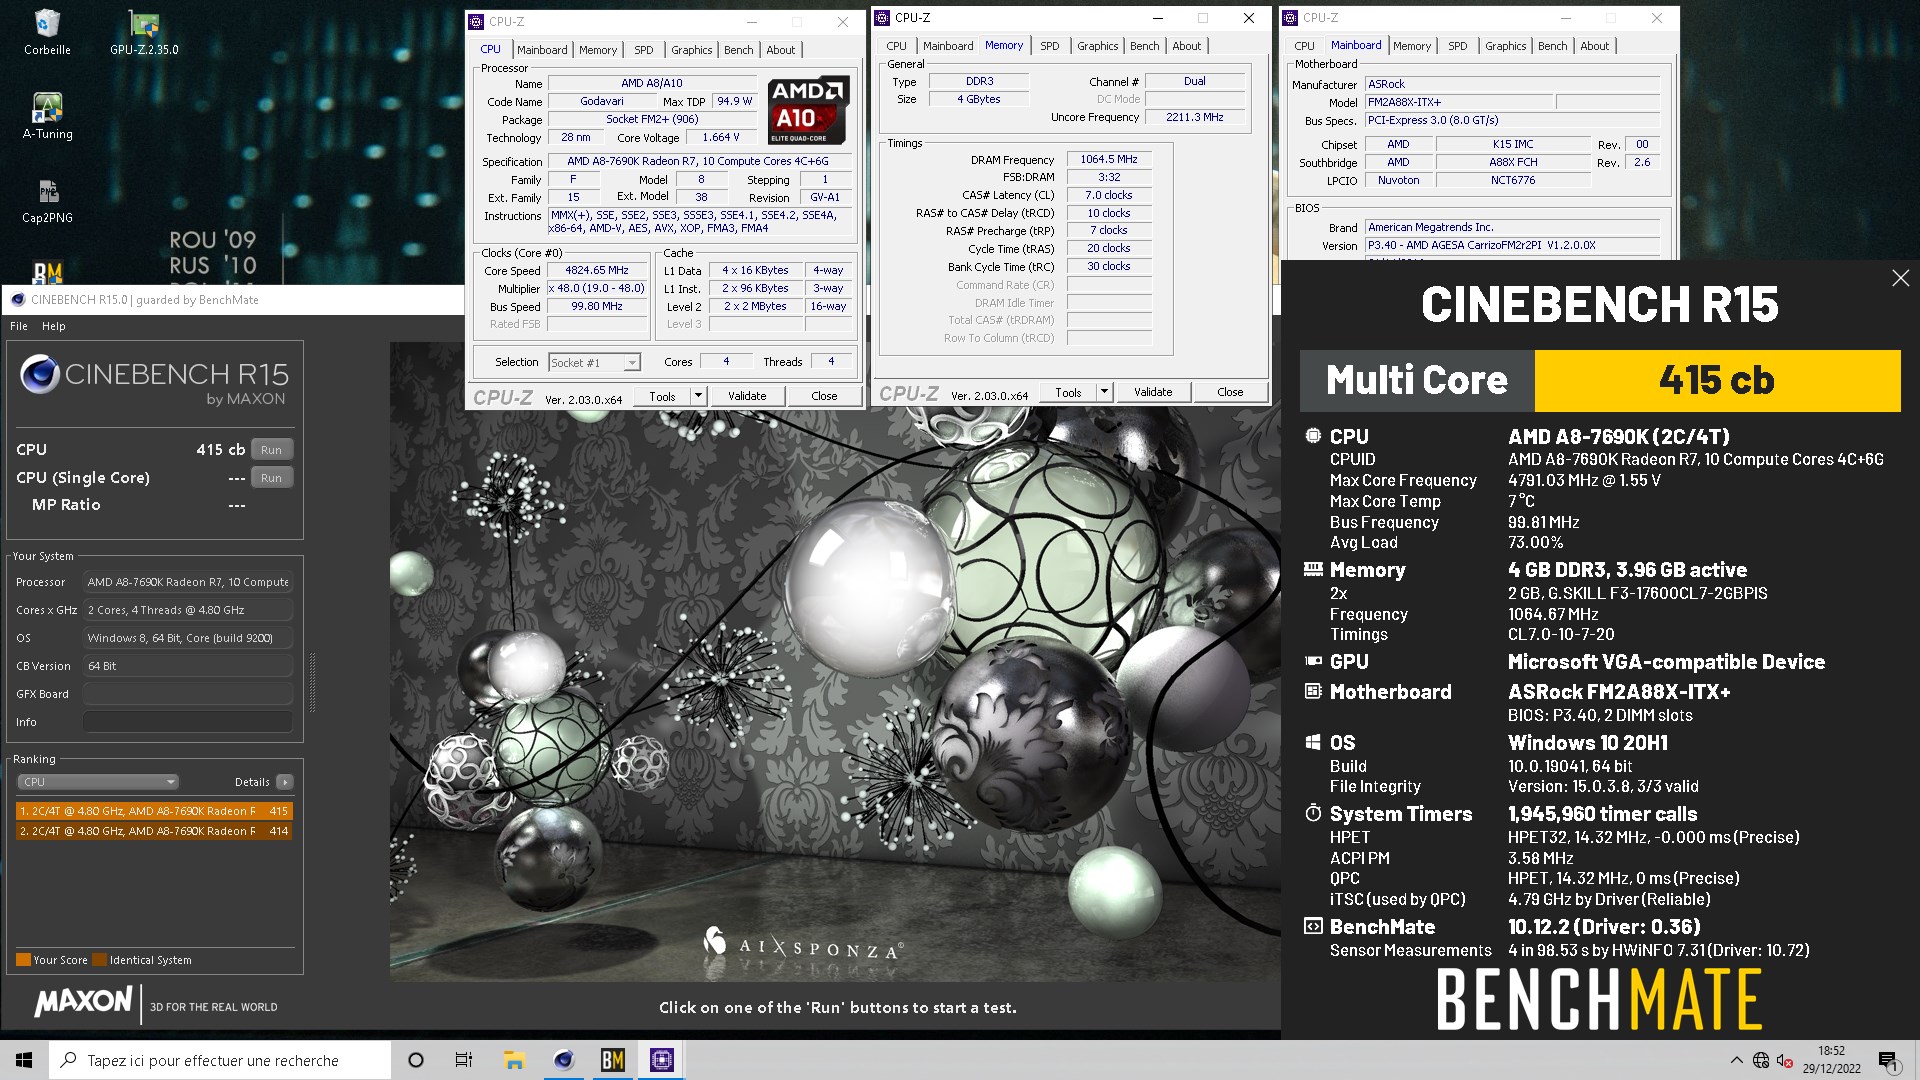
Task: Click the AMD A10 processor logo
Action: (809, 110)
